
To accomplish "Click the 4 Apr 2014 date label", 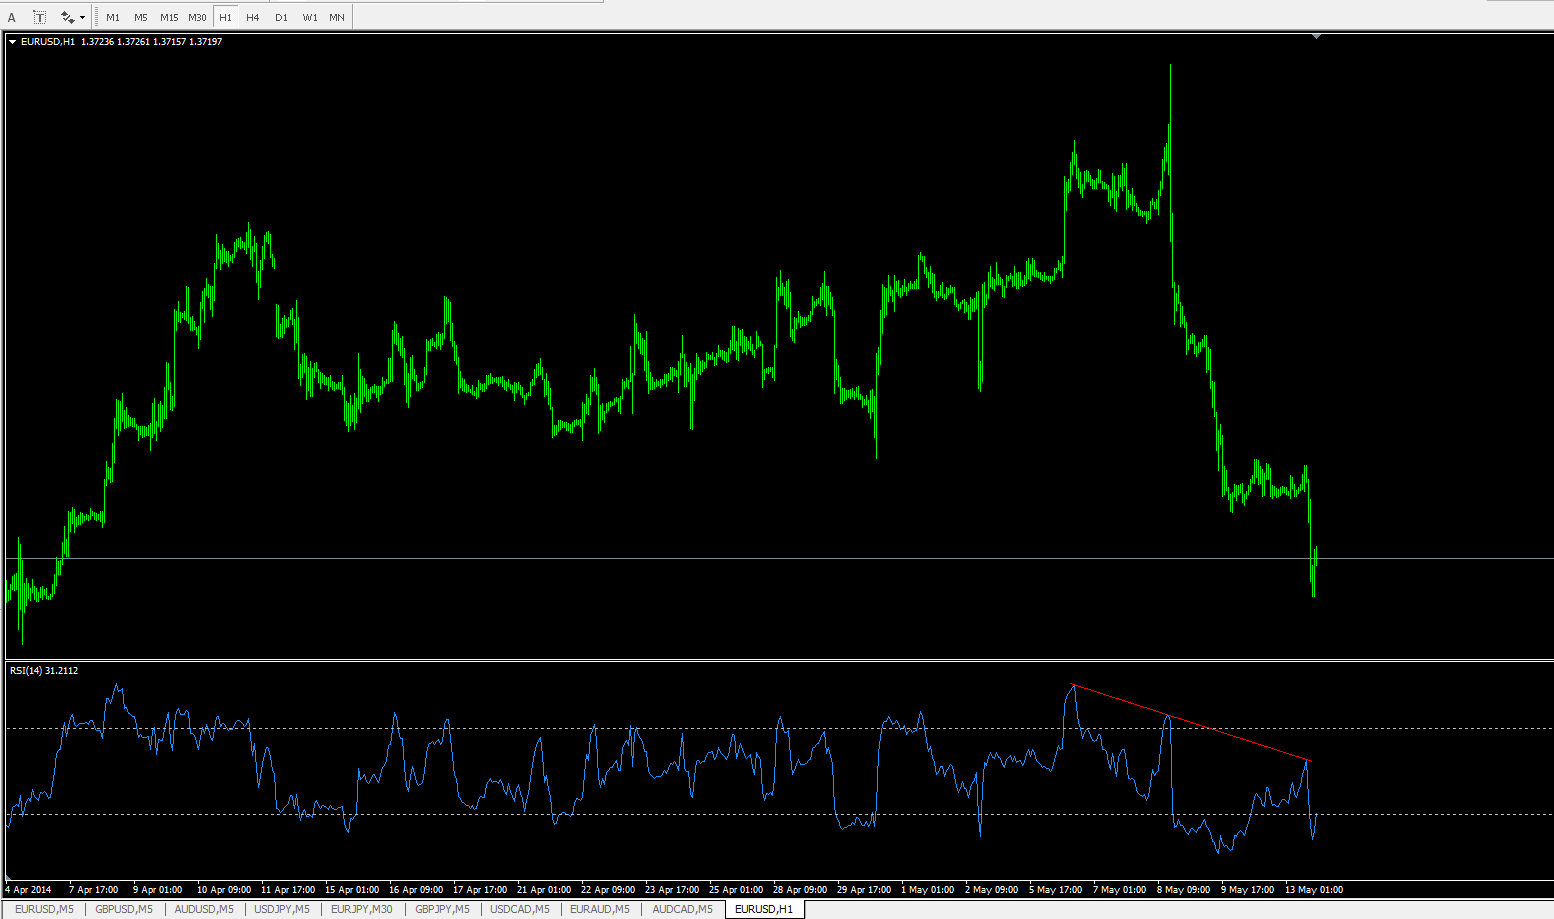I will pyautogui.click(x=28, y=890).
